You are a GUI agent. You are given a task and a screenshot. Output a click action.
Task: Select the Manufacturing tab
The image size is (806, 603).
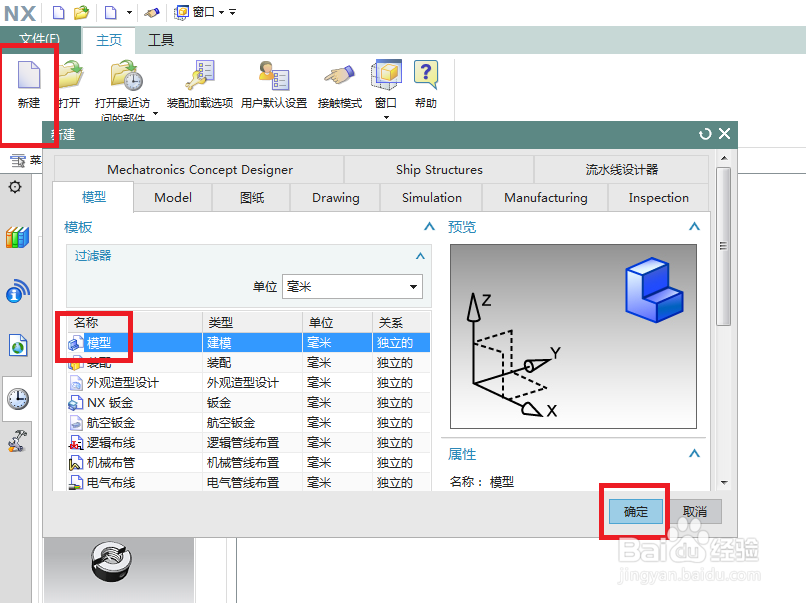click(x=545, y=197)
